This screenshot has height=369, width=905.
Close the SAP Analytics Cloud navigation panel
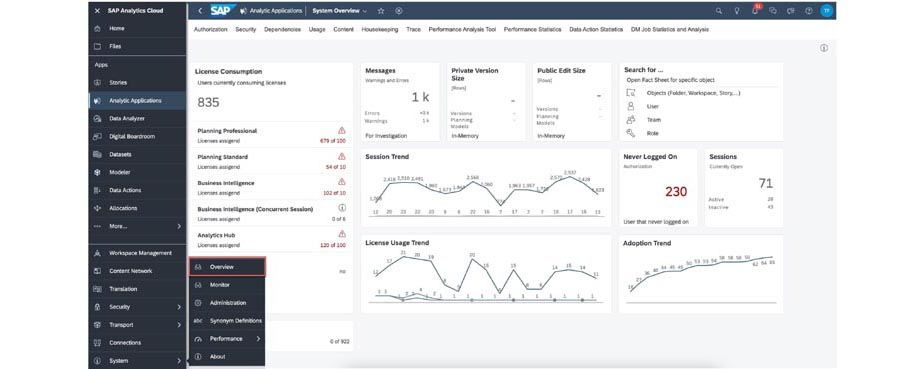click(97, 10)
